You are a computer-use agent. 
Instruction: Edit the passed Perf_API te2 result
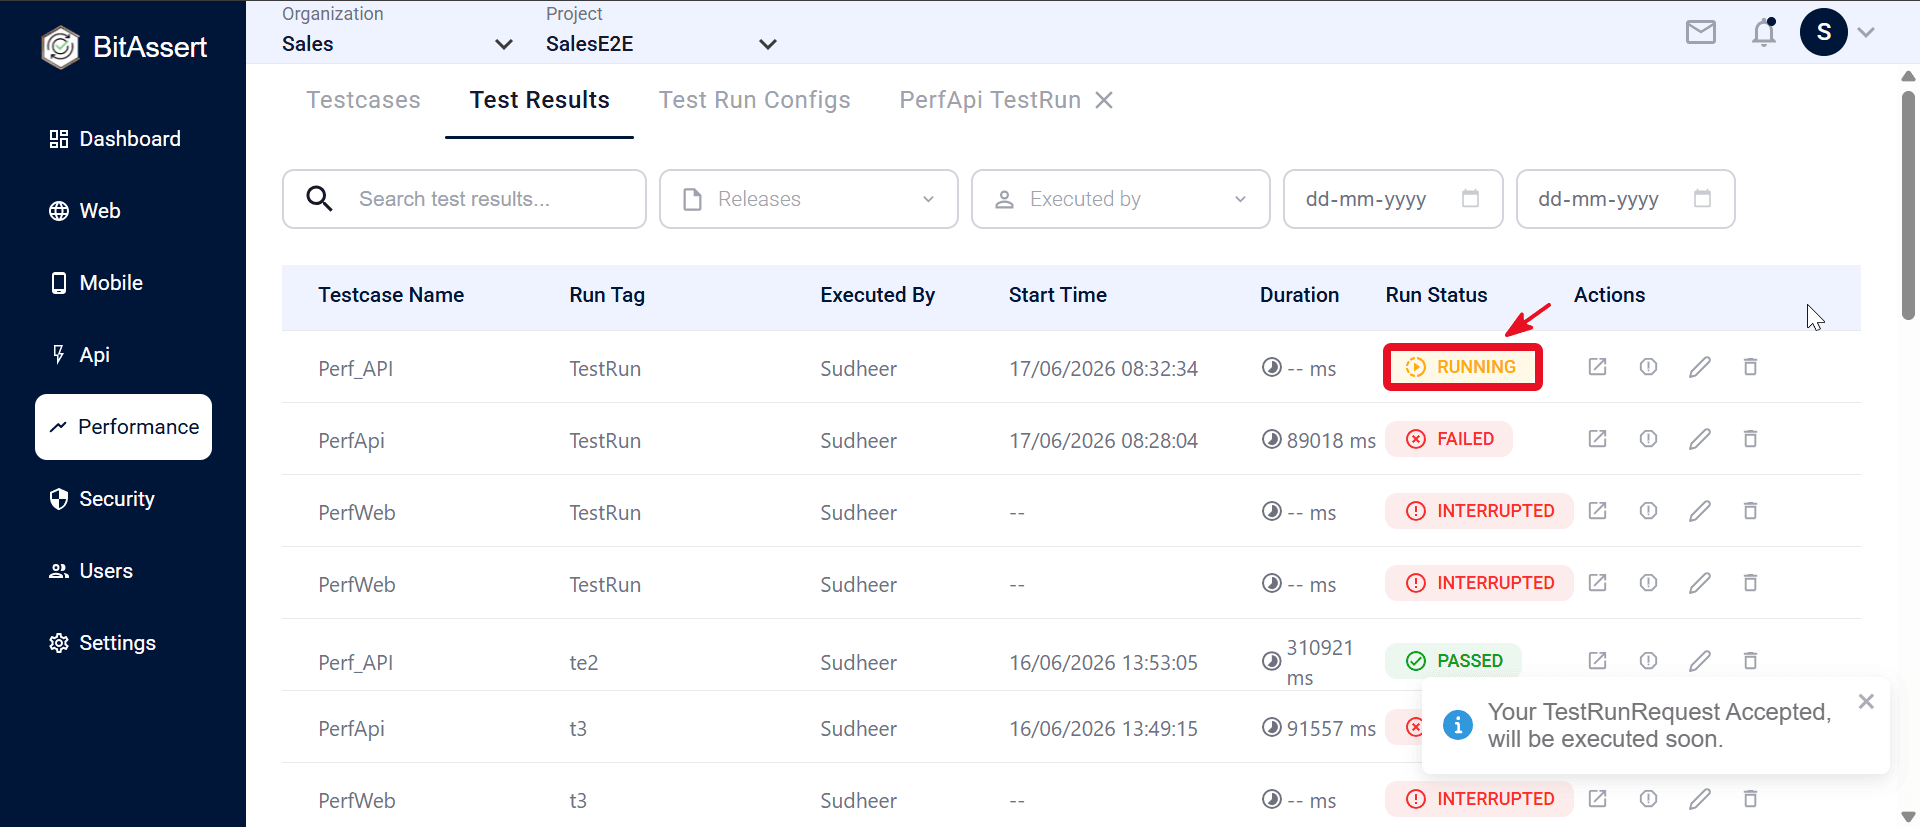(1699, 661)
